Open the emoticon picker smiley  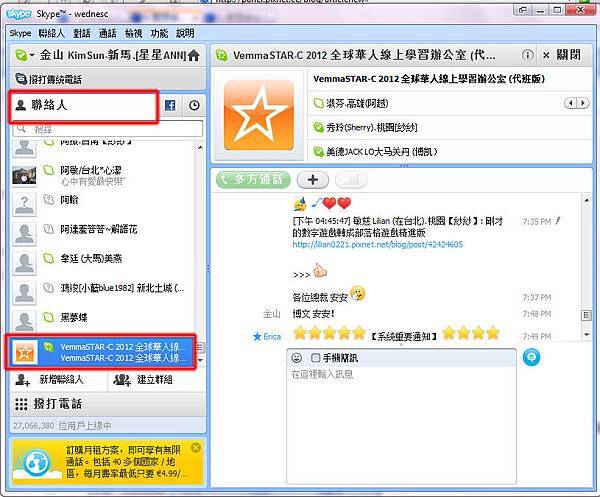297,358
